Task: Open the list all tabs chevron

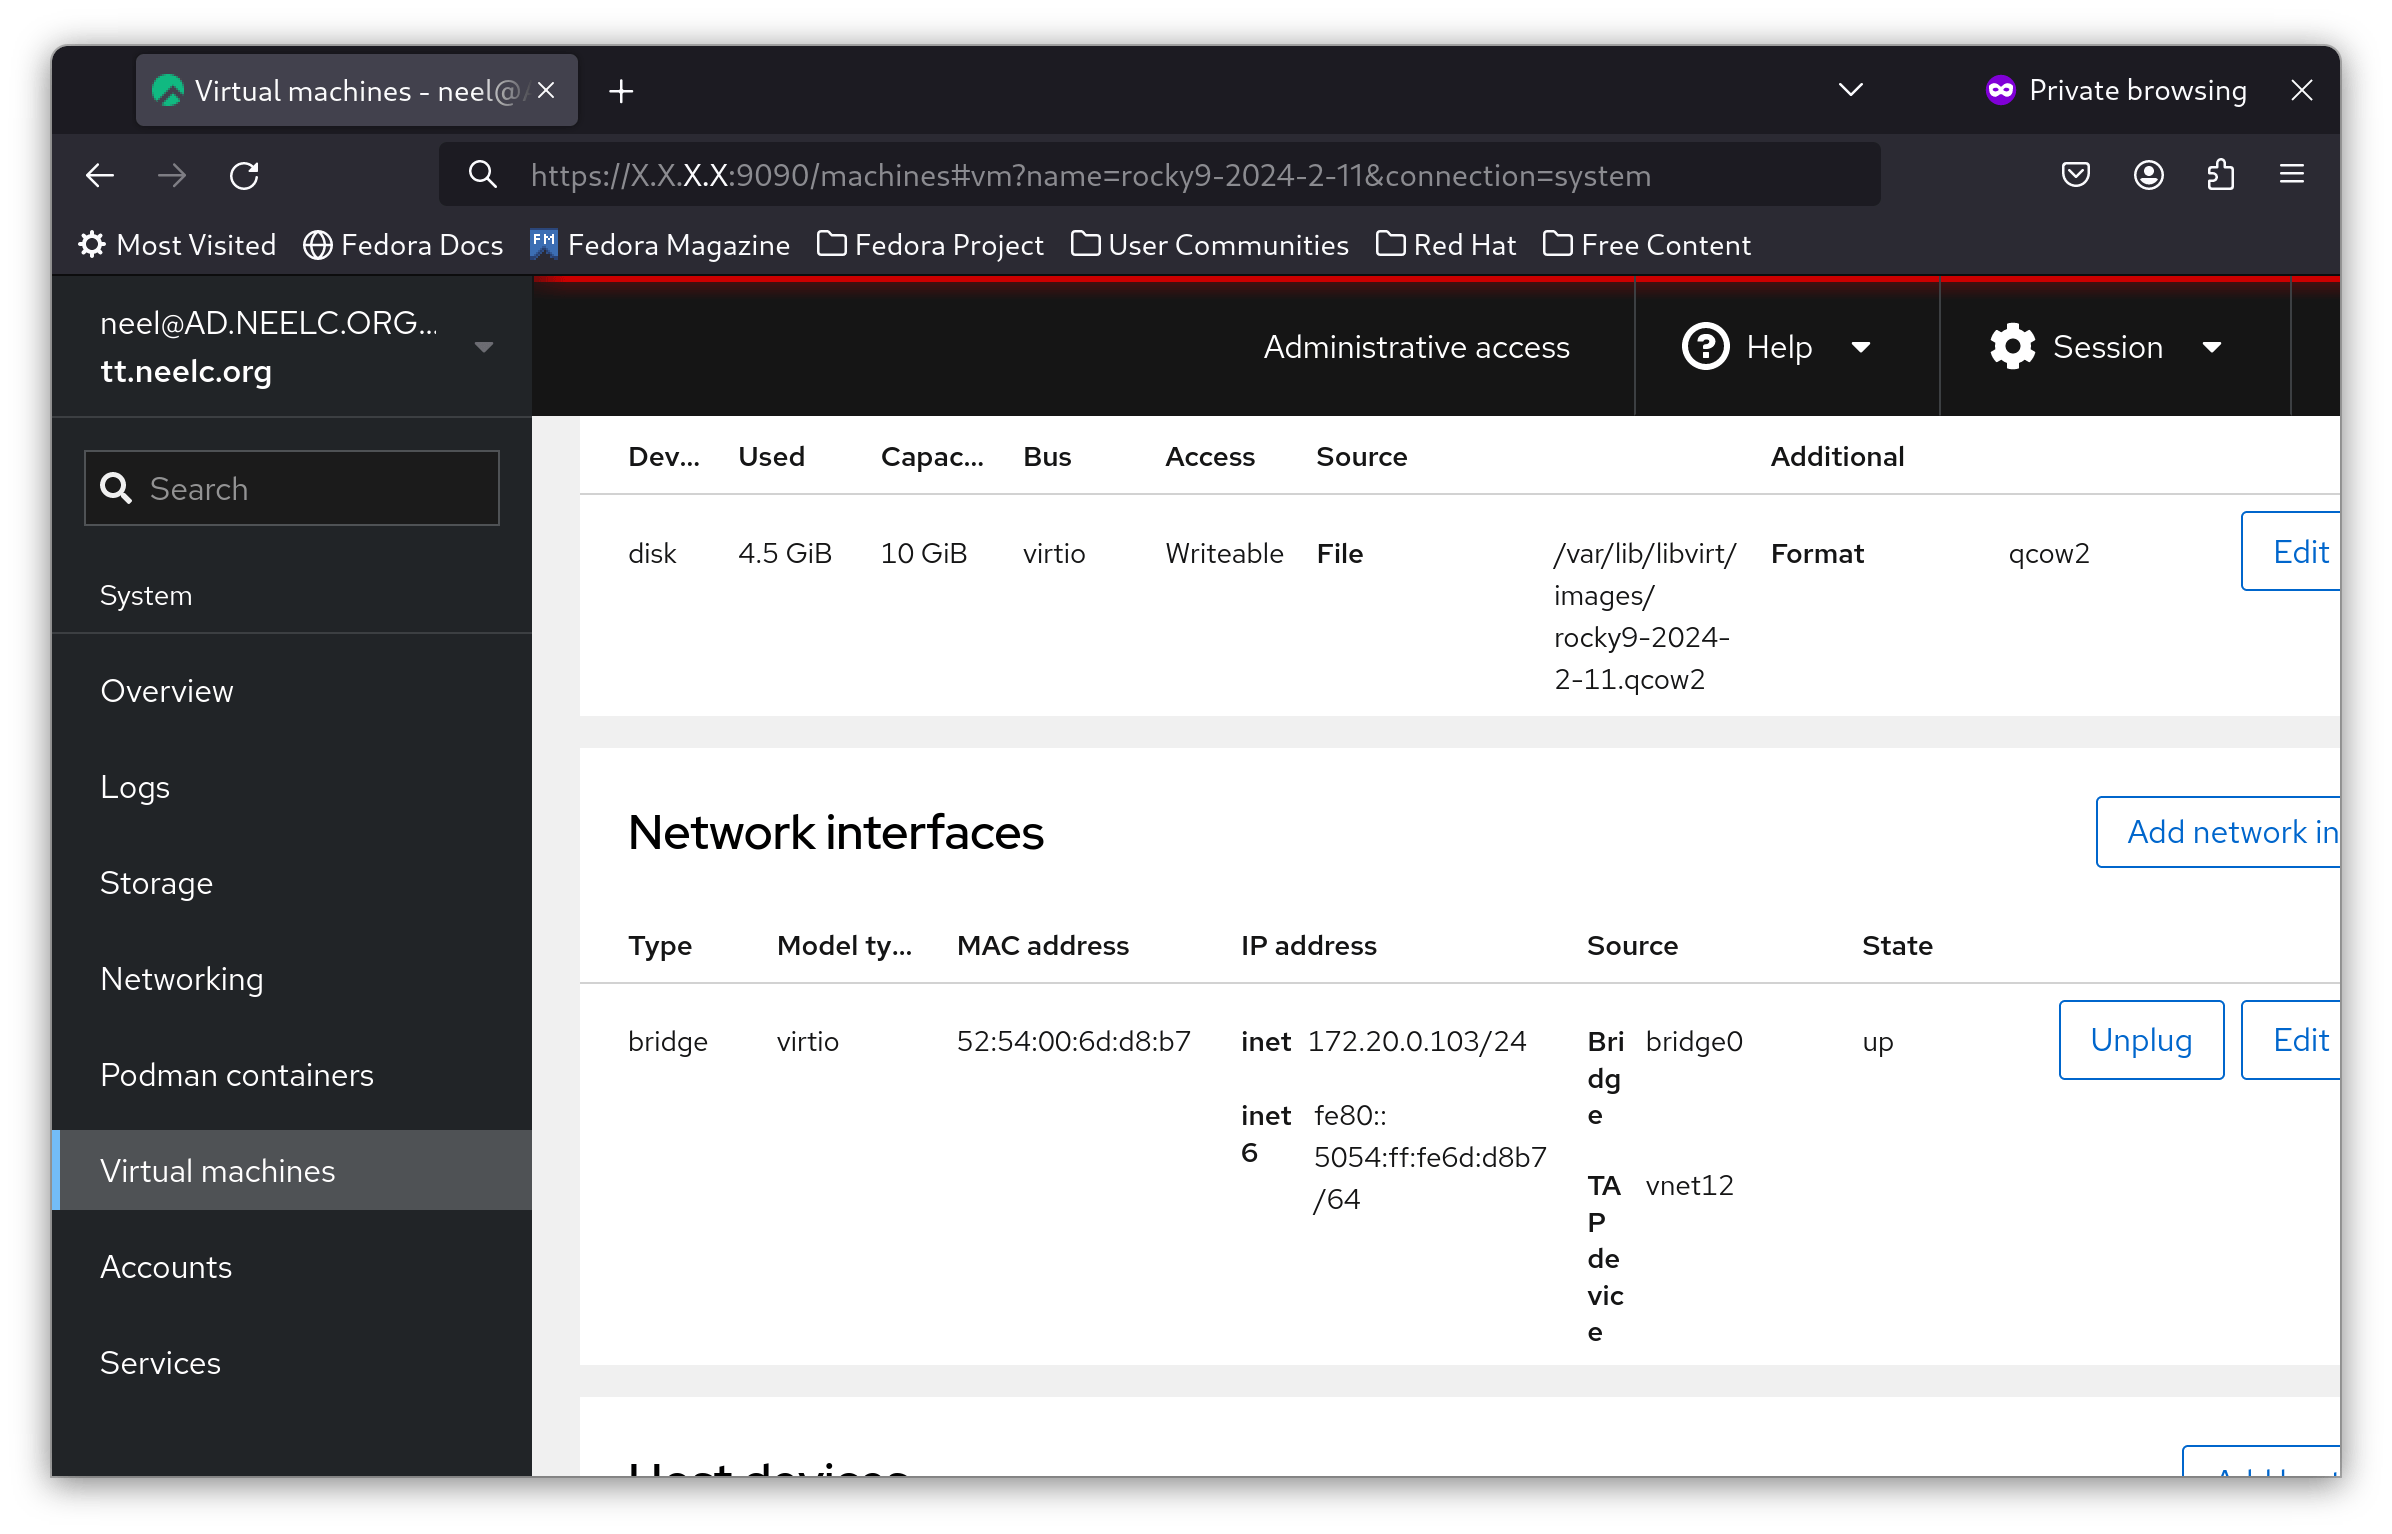Action: tap(1849, 90)
